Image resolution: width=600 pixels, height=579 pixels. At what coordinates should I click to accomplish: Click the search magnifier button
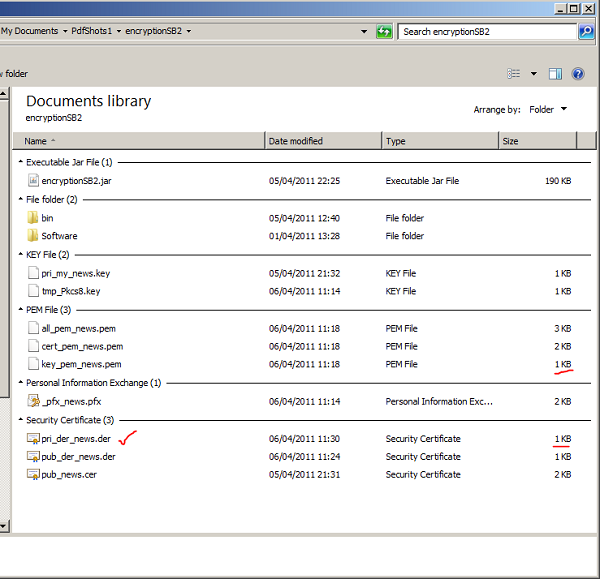pyautogui.click(x=586, y=31)
